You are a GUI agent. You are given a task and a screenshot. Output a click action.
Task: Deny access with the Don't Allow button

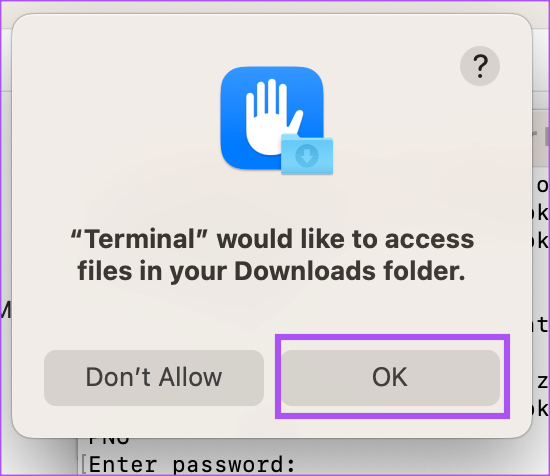point(154,378)
